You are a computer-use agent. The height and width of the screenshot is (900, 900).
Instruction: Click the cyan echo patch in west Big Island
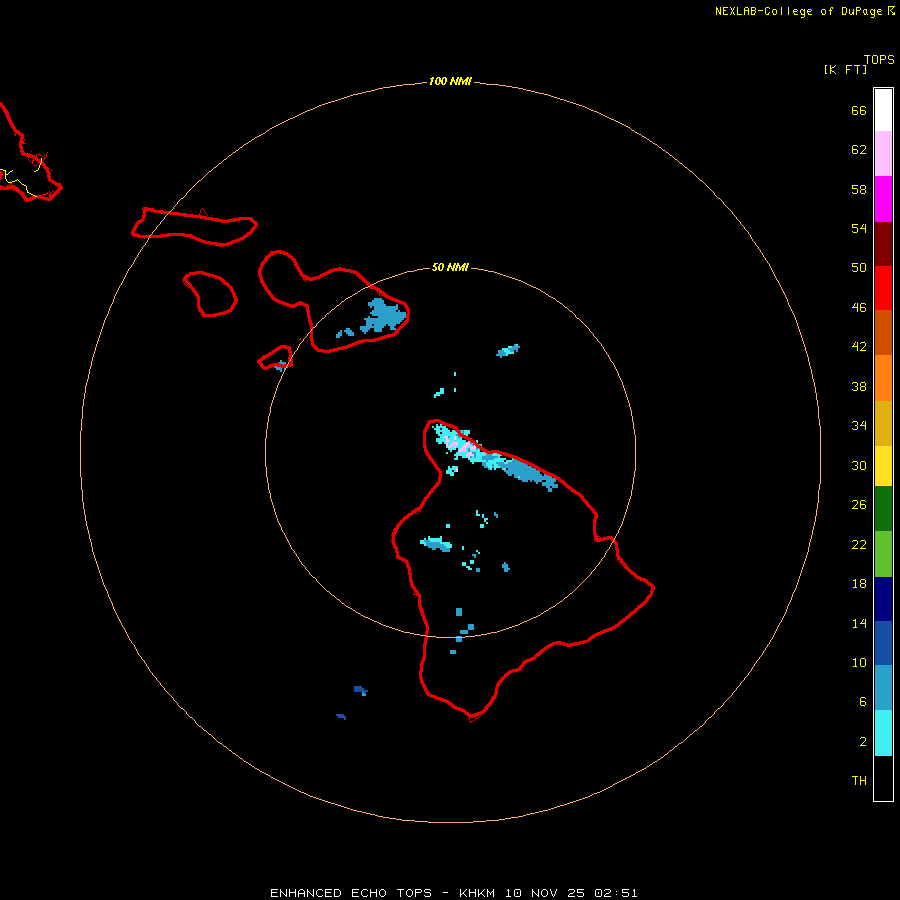[436, 543]
